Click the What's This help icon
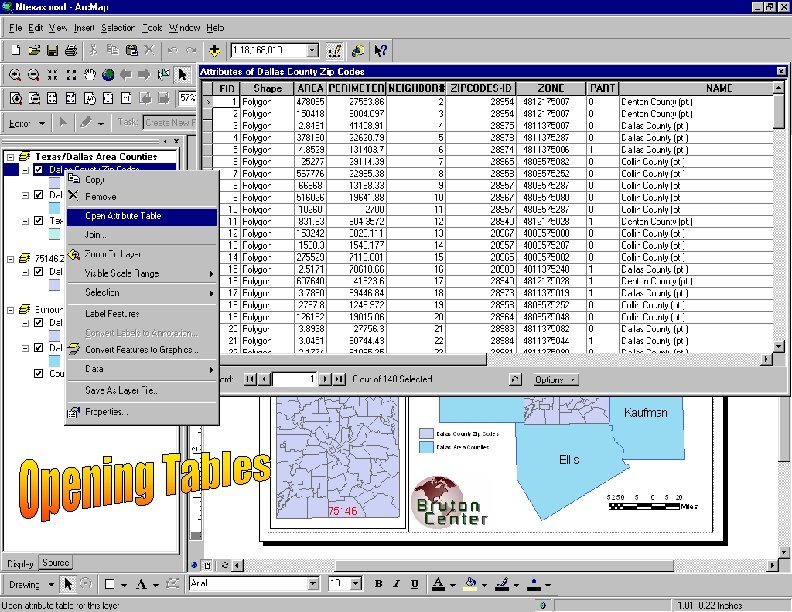The width and height of the screenshot is (792, 612). (x=380, y=50)
